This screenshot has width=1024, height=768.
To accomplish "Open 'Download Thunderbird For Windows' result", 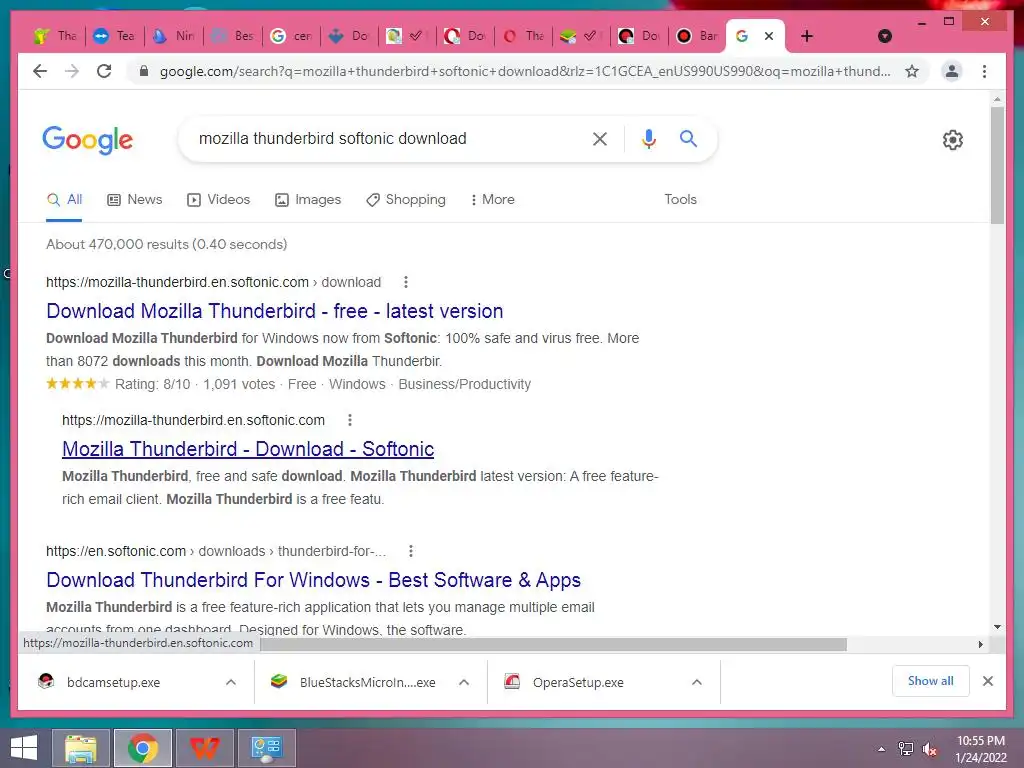I will click(313, 580).
